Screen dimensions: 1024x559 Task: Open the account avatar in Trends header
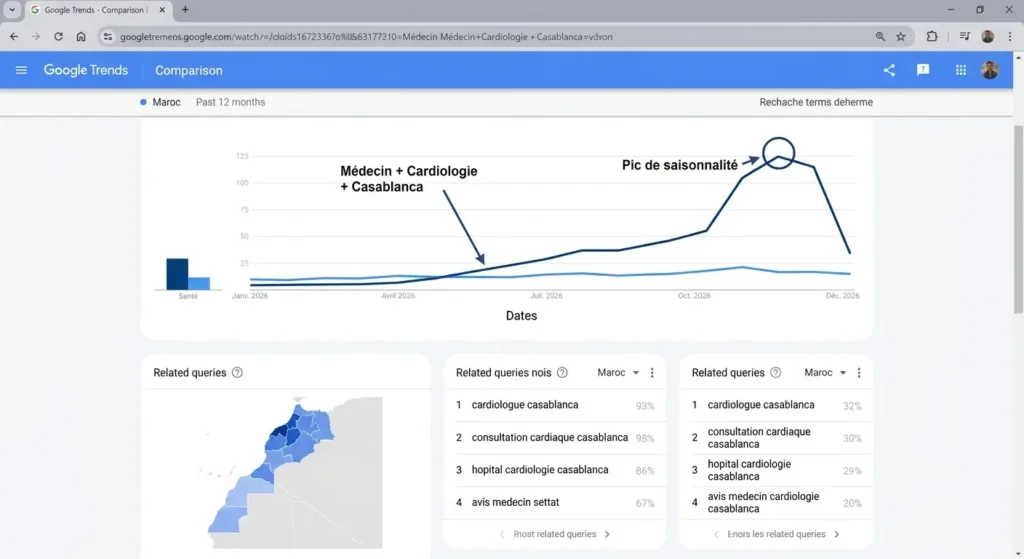tap(989, 70)
